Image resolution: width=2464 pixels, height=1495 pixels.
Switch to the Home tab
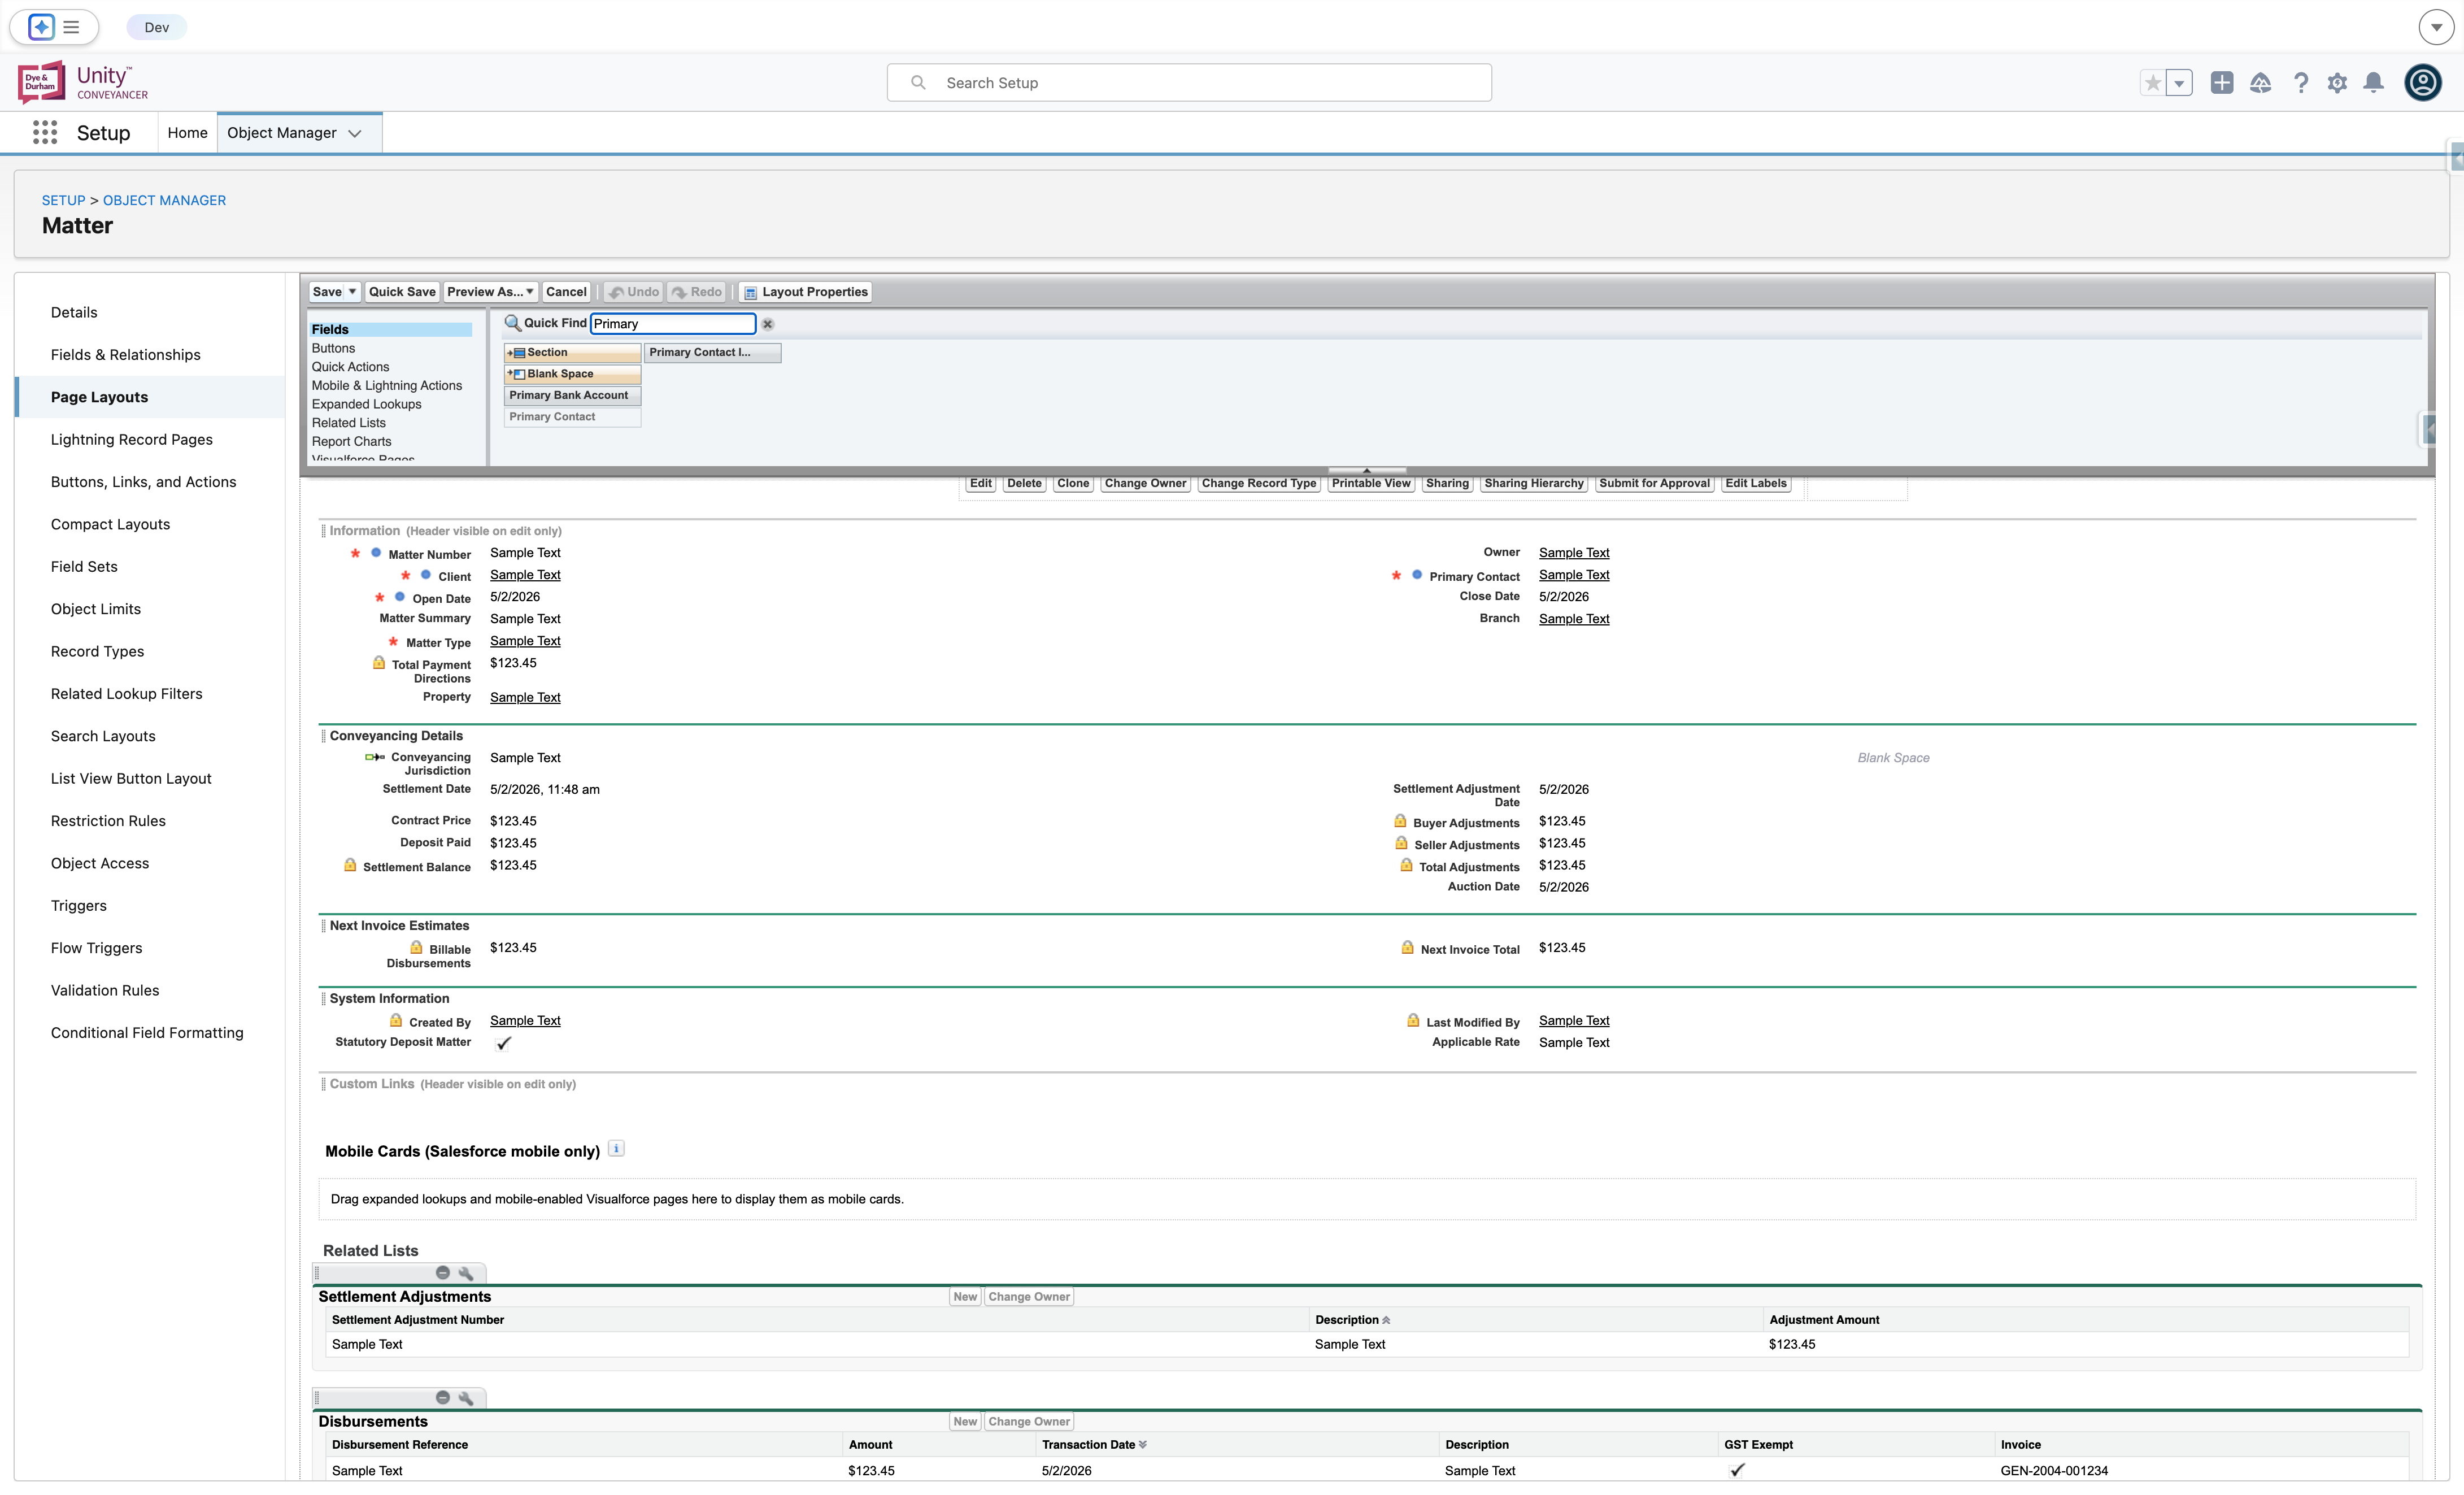[187, 132]
